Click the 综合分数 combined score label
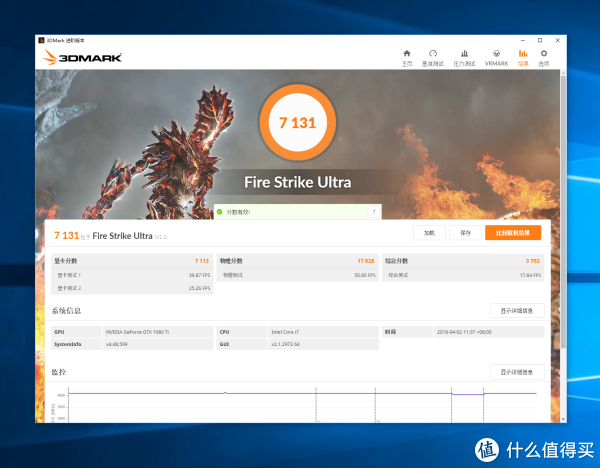Image resolution: width=600 pixels, height=468 pixels. coord(396,261)
